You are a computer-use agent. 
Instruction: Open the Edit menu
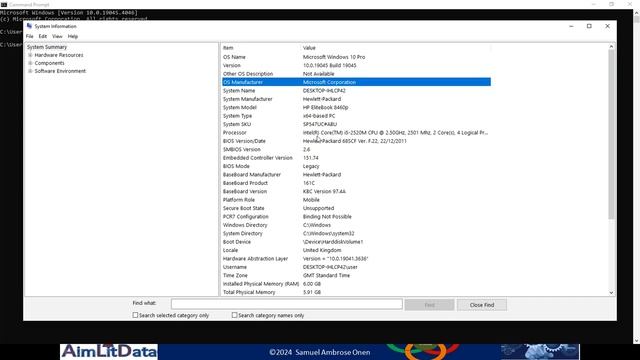[43, 36]
